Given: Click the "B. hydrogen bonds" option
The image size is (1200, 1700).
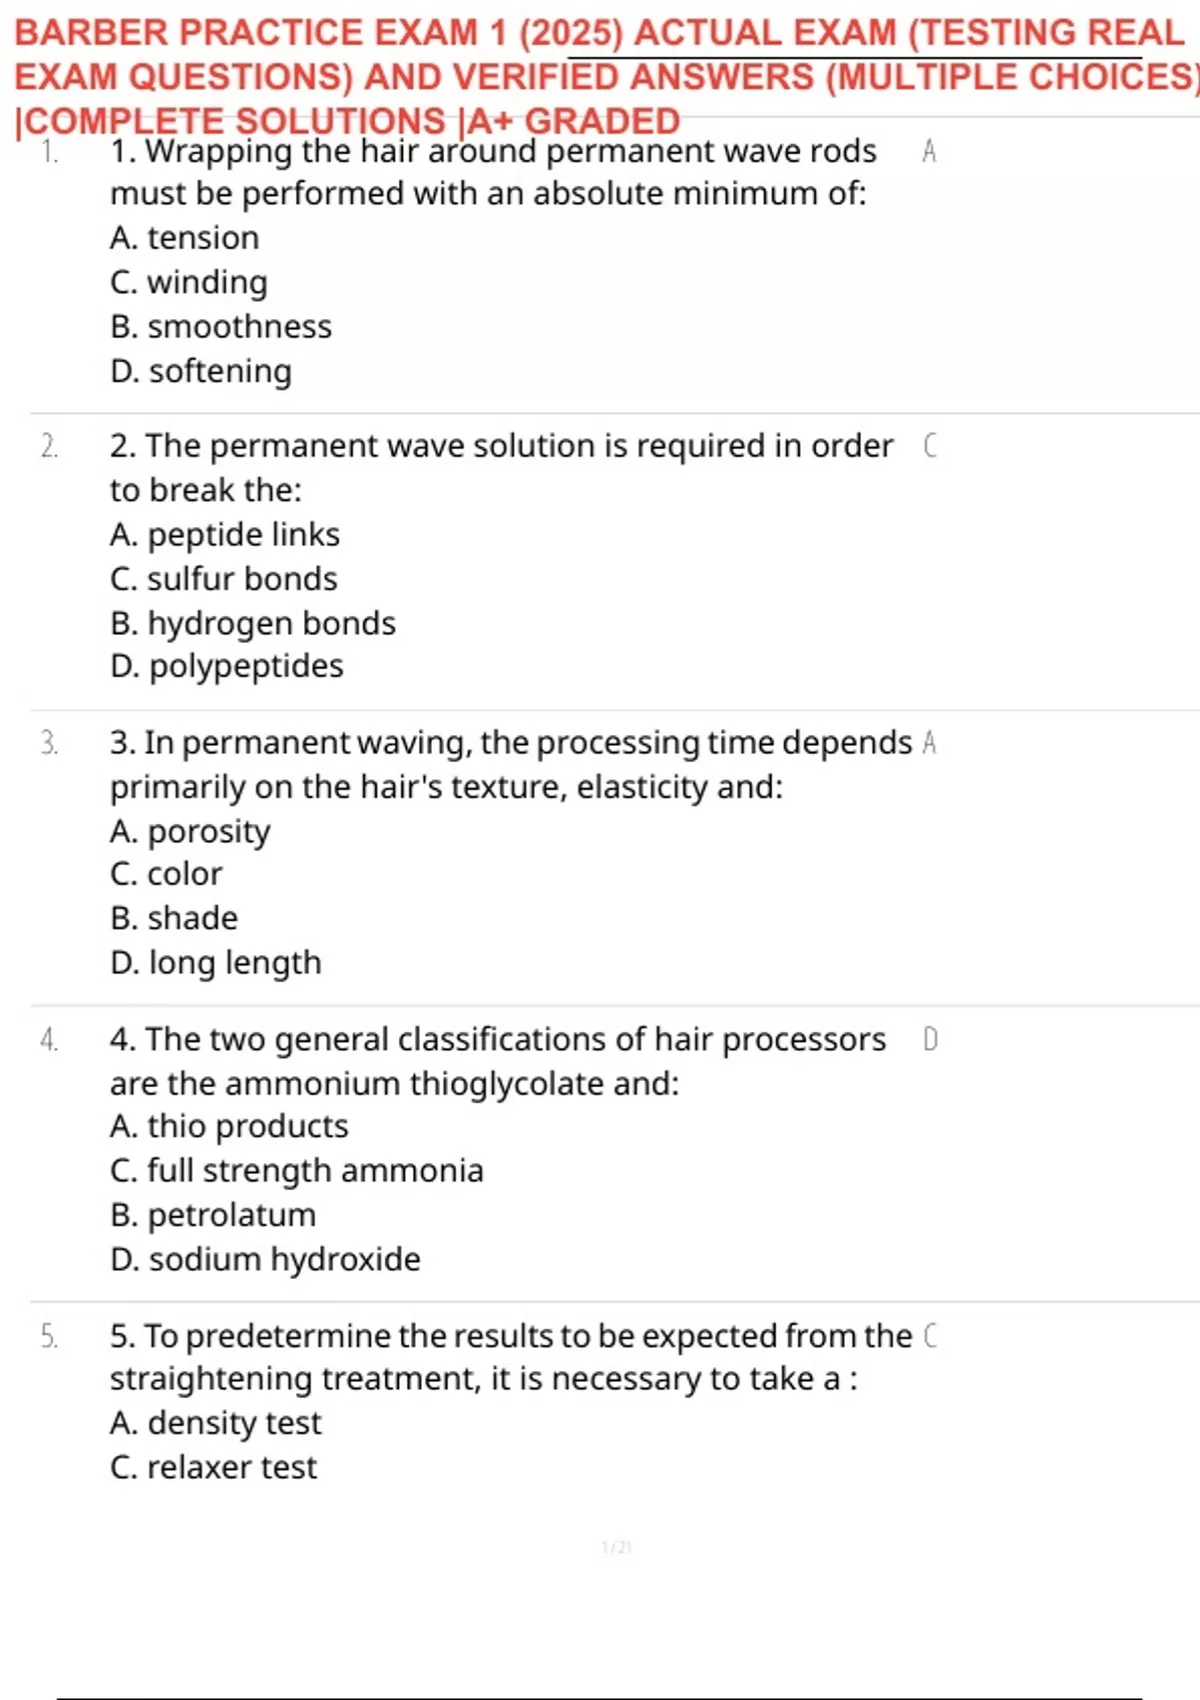Looking at the screenshot, I should (x=253, y=623).
